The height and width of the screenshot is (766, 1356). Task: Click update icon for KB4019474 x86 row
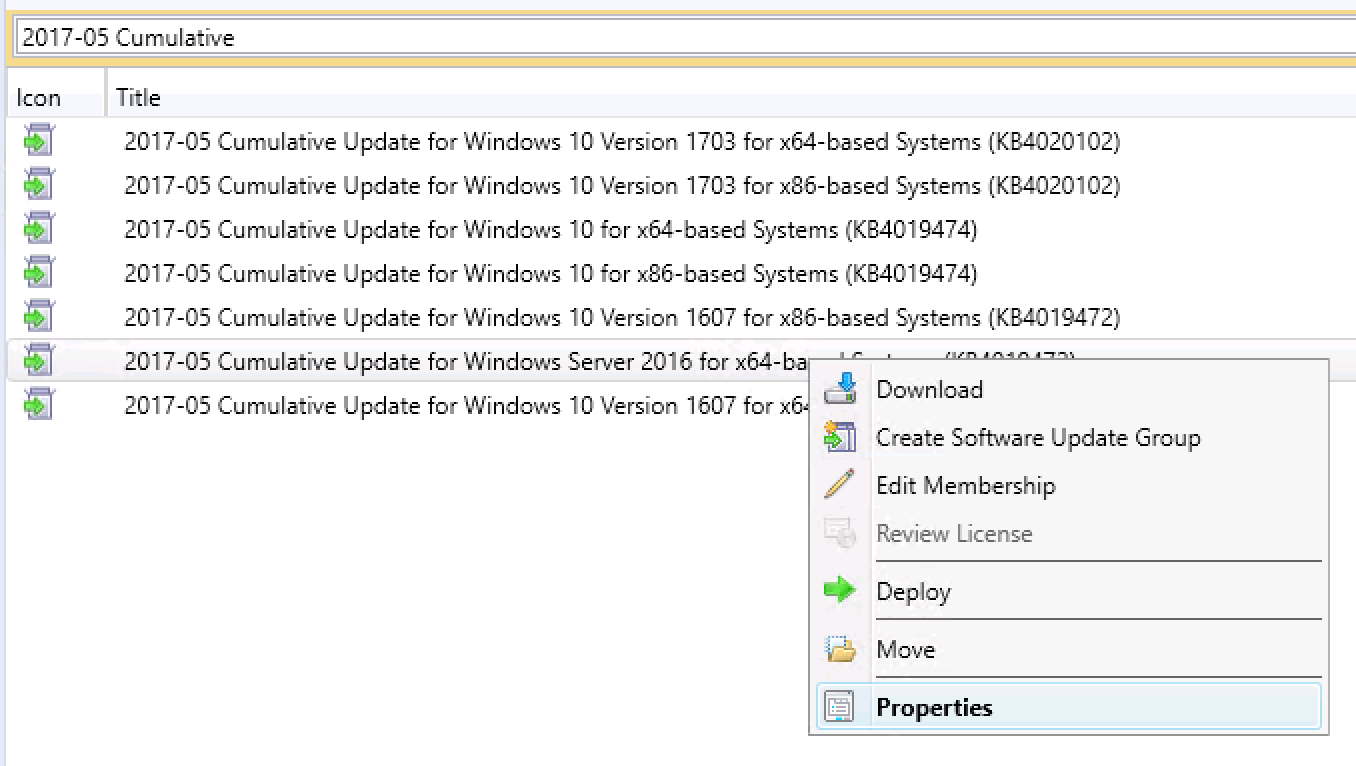click(39, 274)
